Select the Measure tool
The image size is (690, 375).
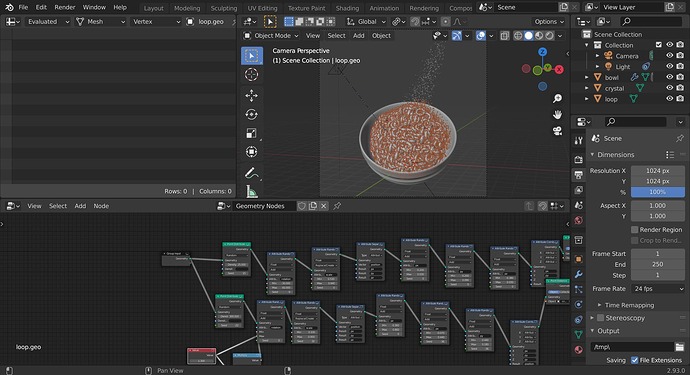(252, 191)
